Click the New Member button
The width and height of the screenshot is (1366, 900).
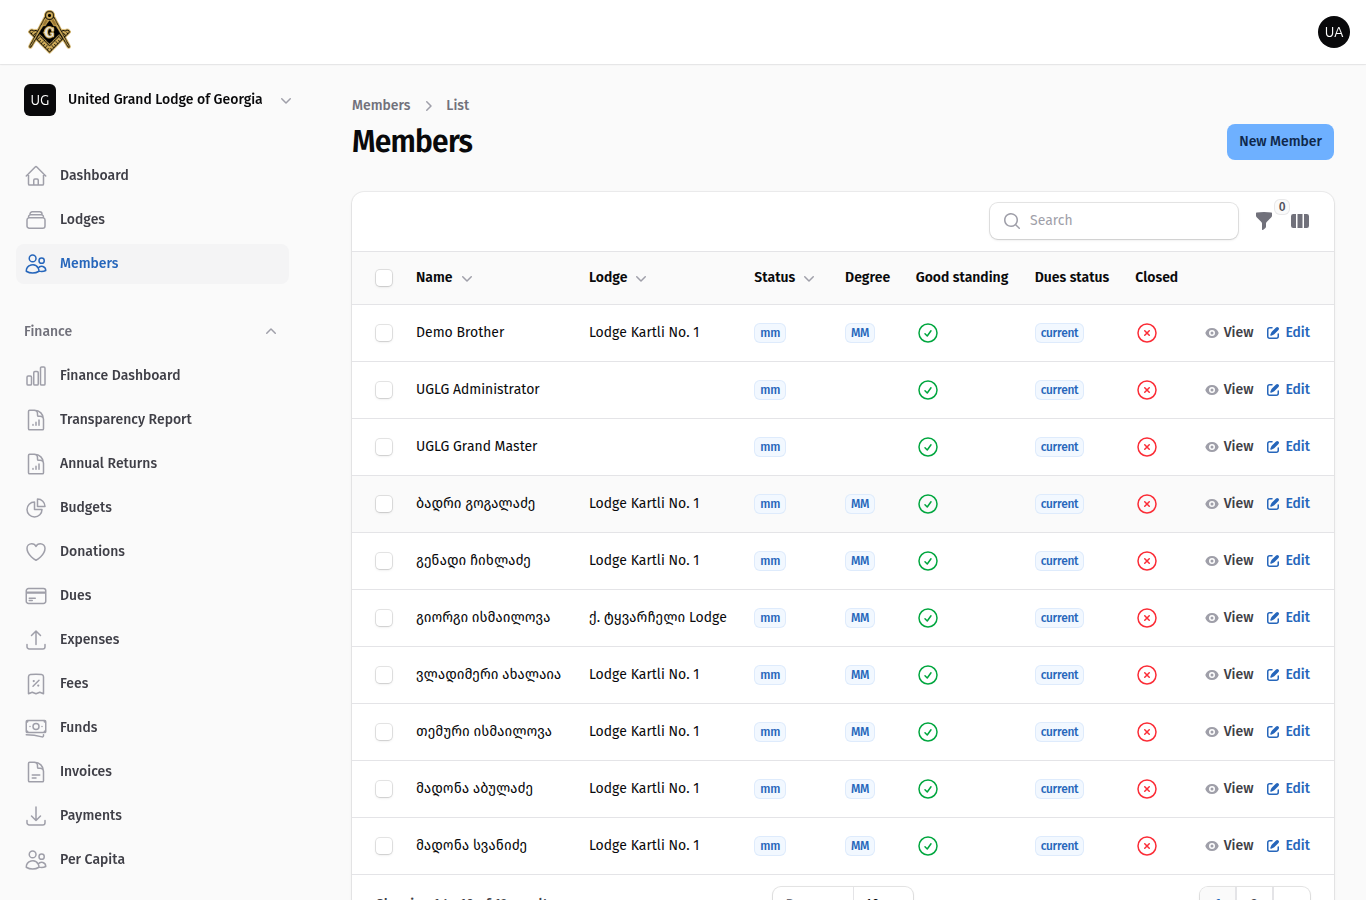click(x=1280, y=142)
